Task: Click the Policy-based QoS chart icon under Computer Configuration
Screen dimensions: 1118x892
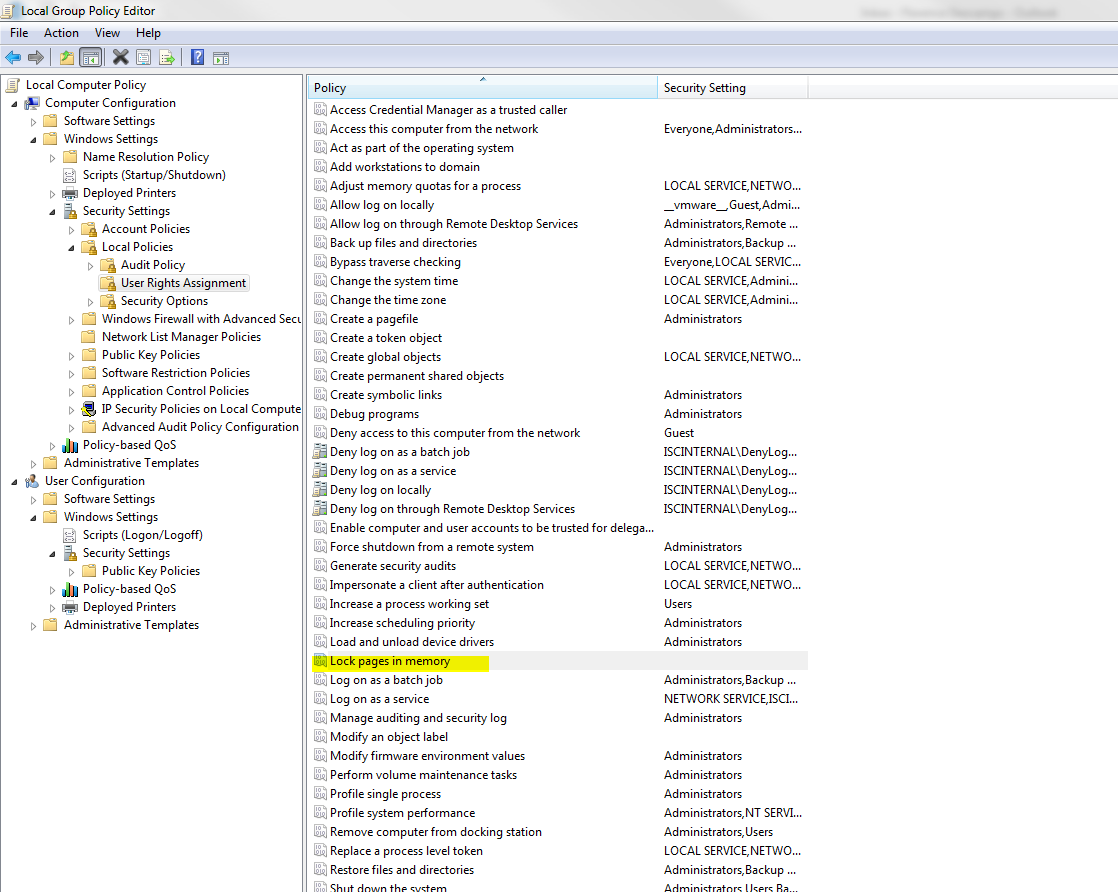Action: 70,446
